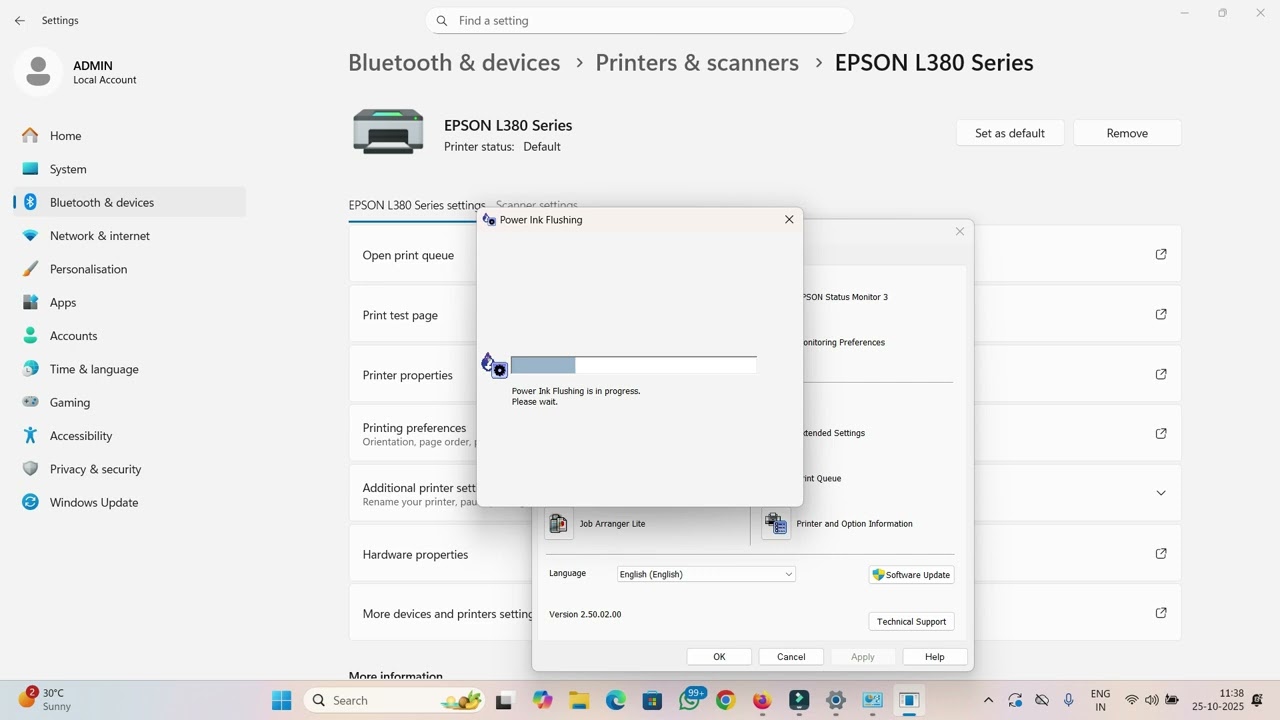The height and width of the screenshot is (720, 1280).
Task: Select Bluetooth & devices in sidebar
Action: click(130, 202)
